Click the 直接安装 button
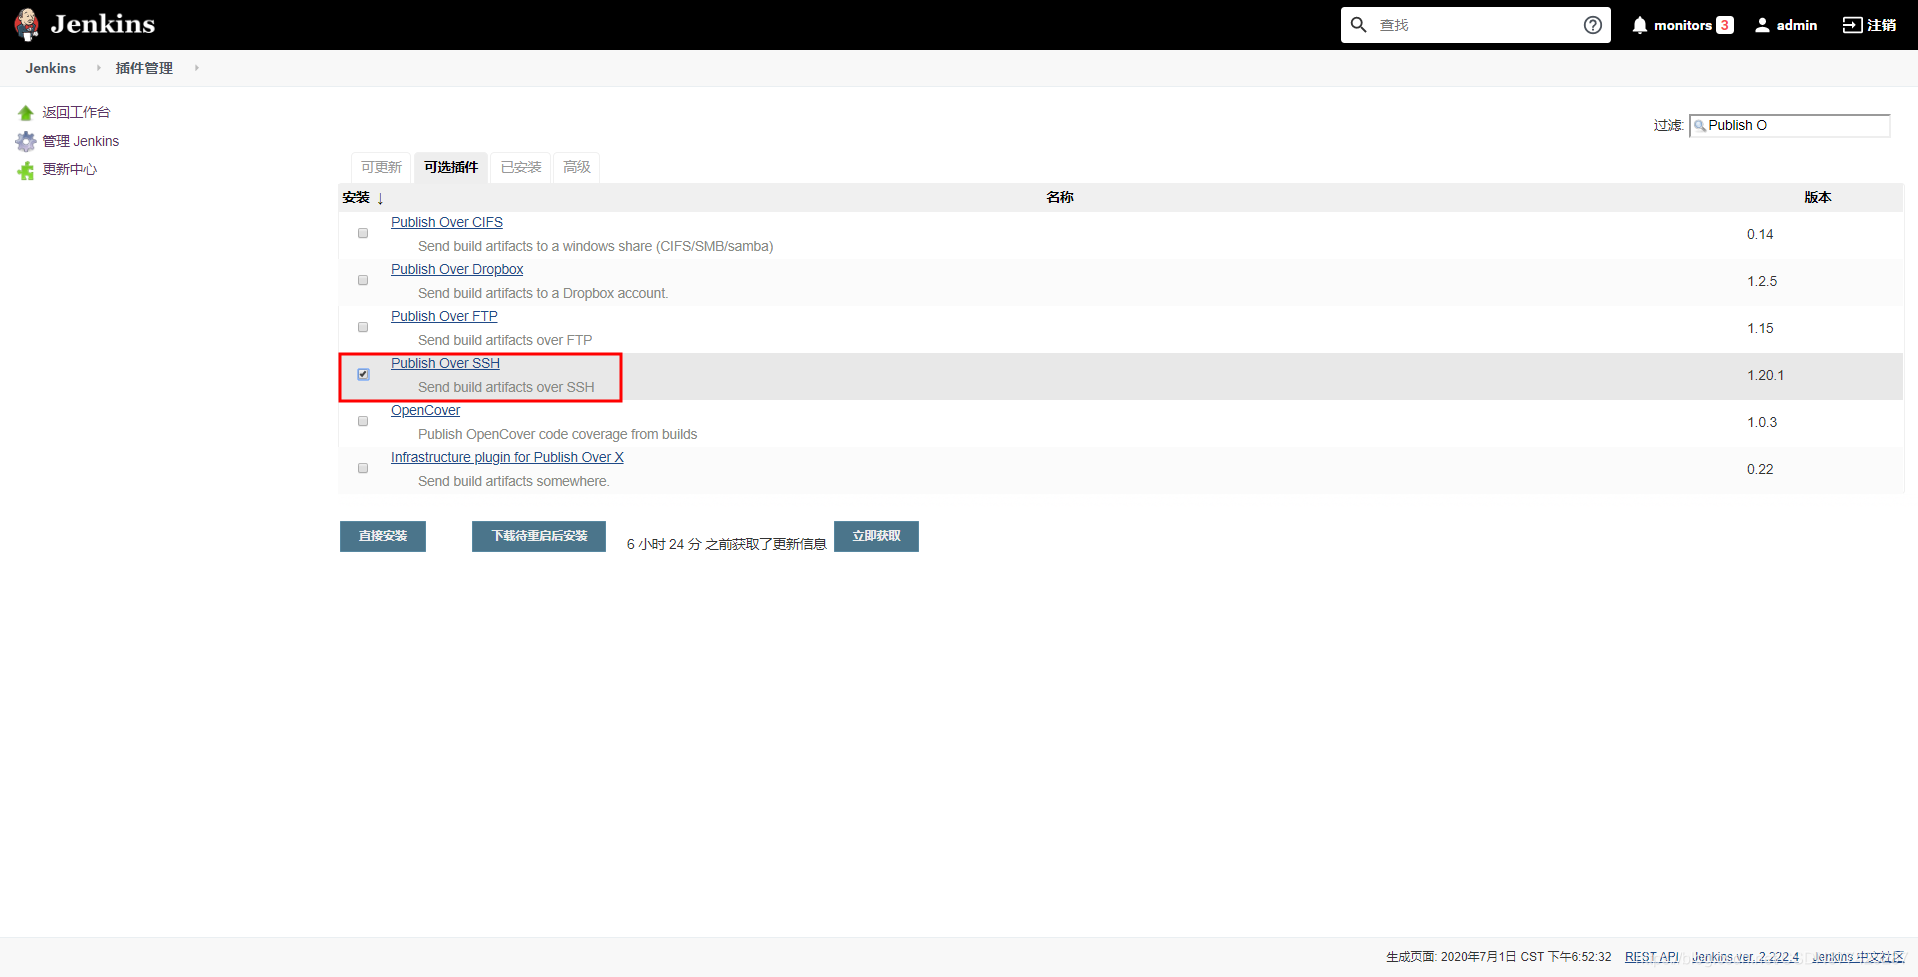The width and height of the screenshot is (1918, 977). tap(383, 536)
